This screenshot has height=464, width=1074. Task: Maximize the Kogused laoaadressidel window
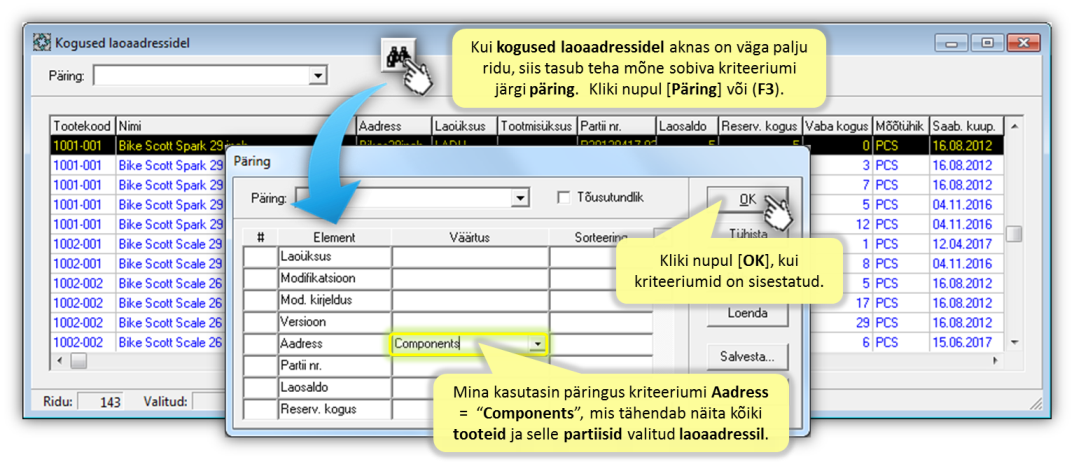pyautogui.click(x=987, y=42)
